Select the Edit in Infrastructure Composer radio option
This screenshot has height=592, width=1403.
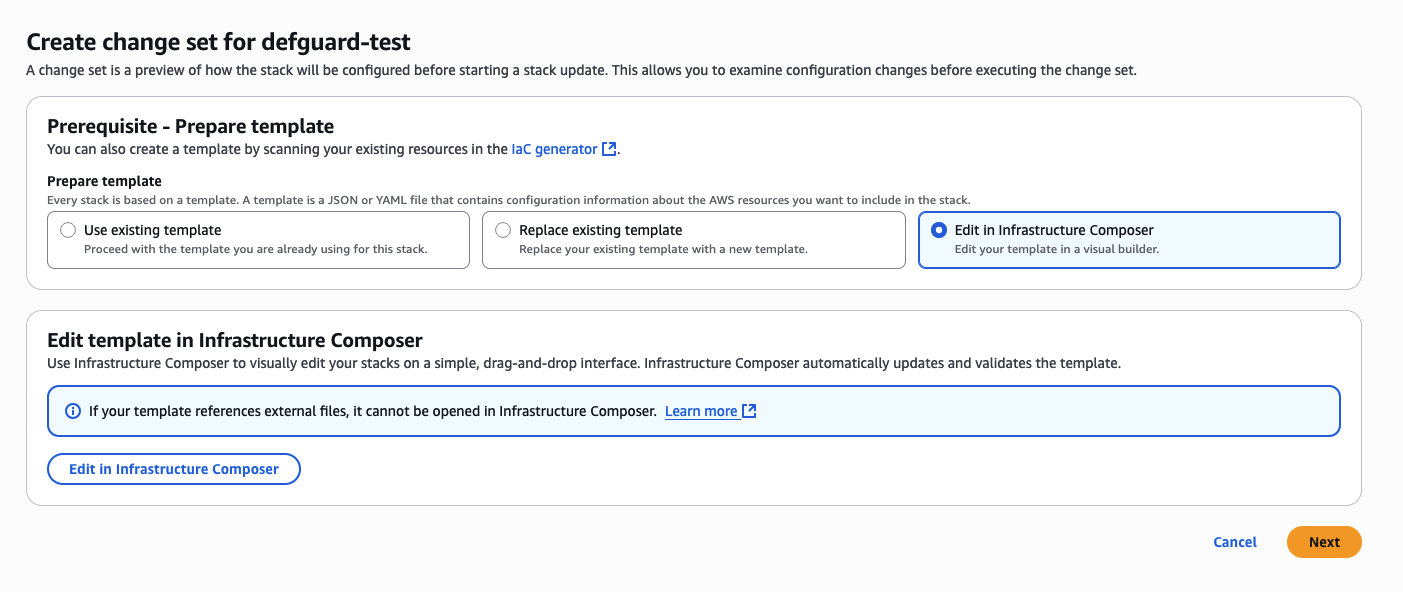click(x=938, y=230)
